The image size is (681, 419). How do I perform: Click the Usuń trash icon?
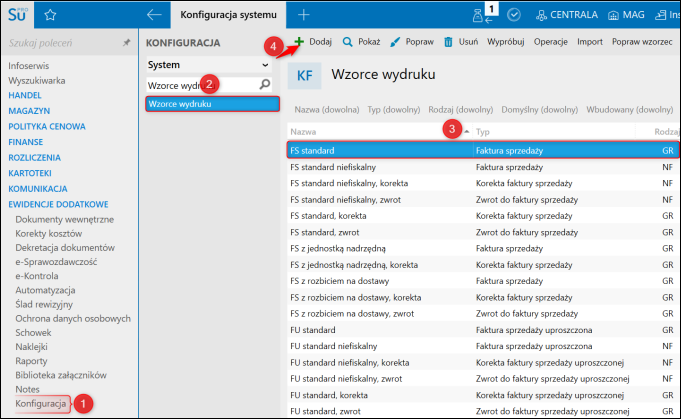[448, 42]
